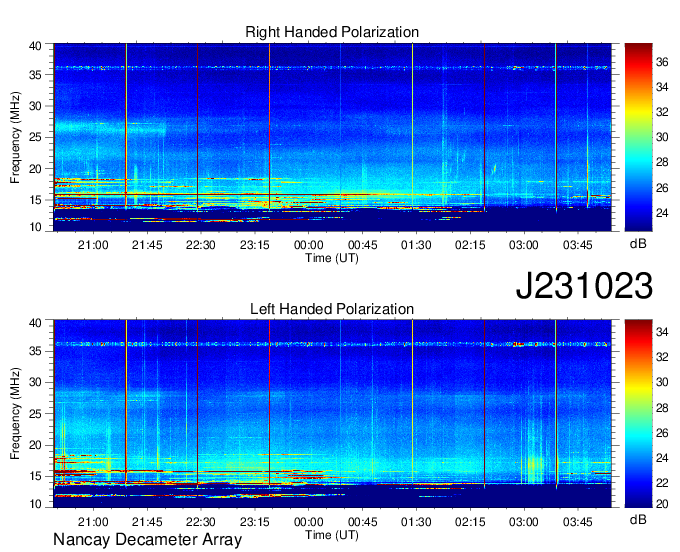The height and width of the screenshot is (552, 680).
Task: Click 30 MHz tick on right-handed frequency axis
Action: pos(35,106)
